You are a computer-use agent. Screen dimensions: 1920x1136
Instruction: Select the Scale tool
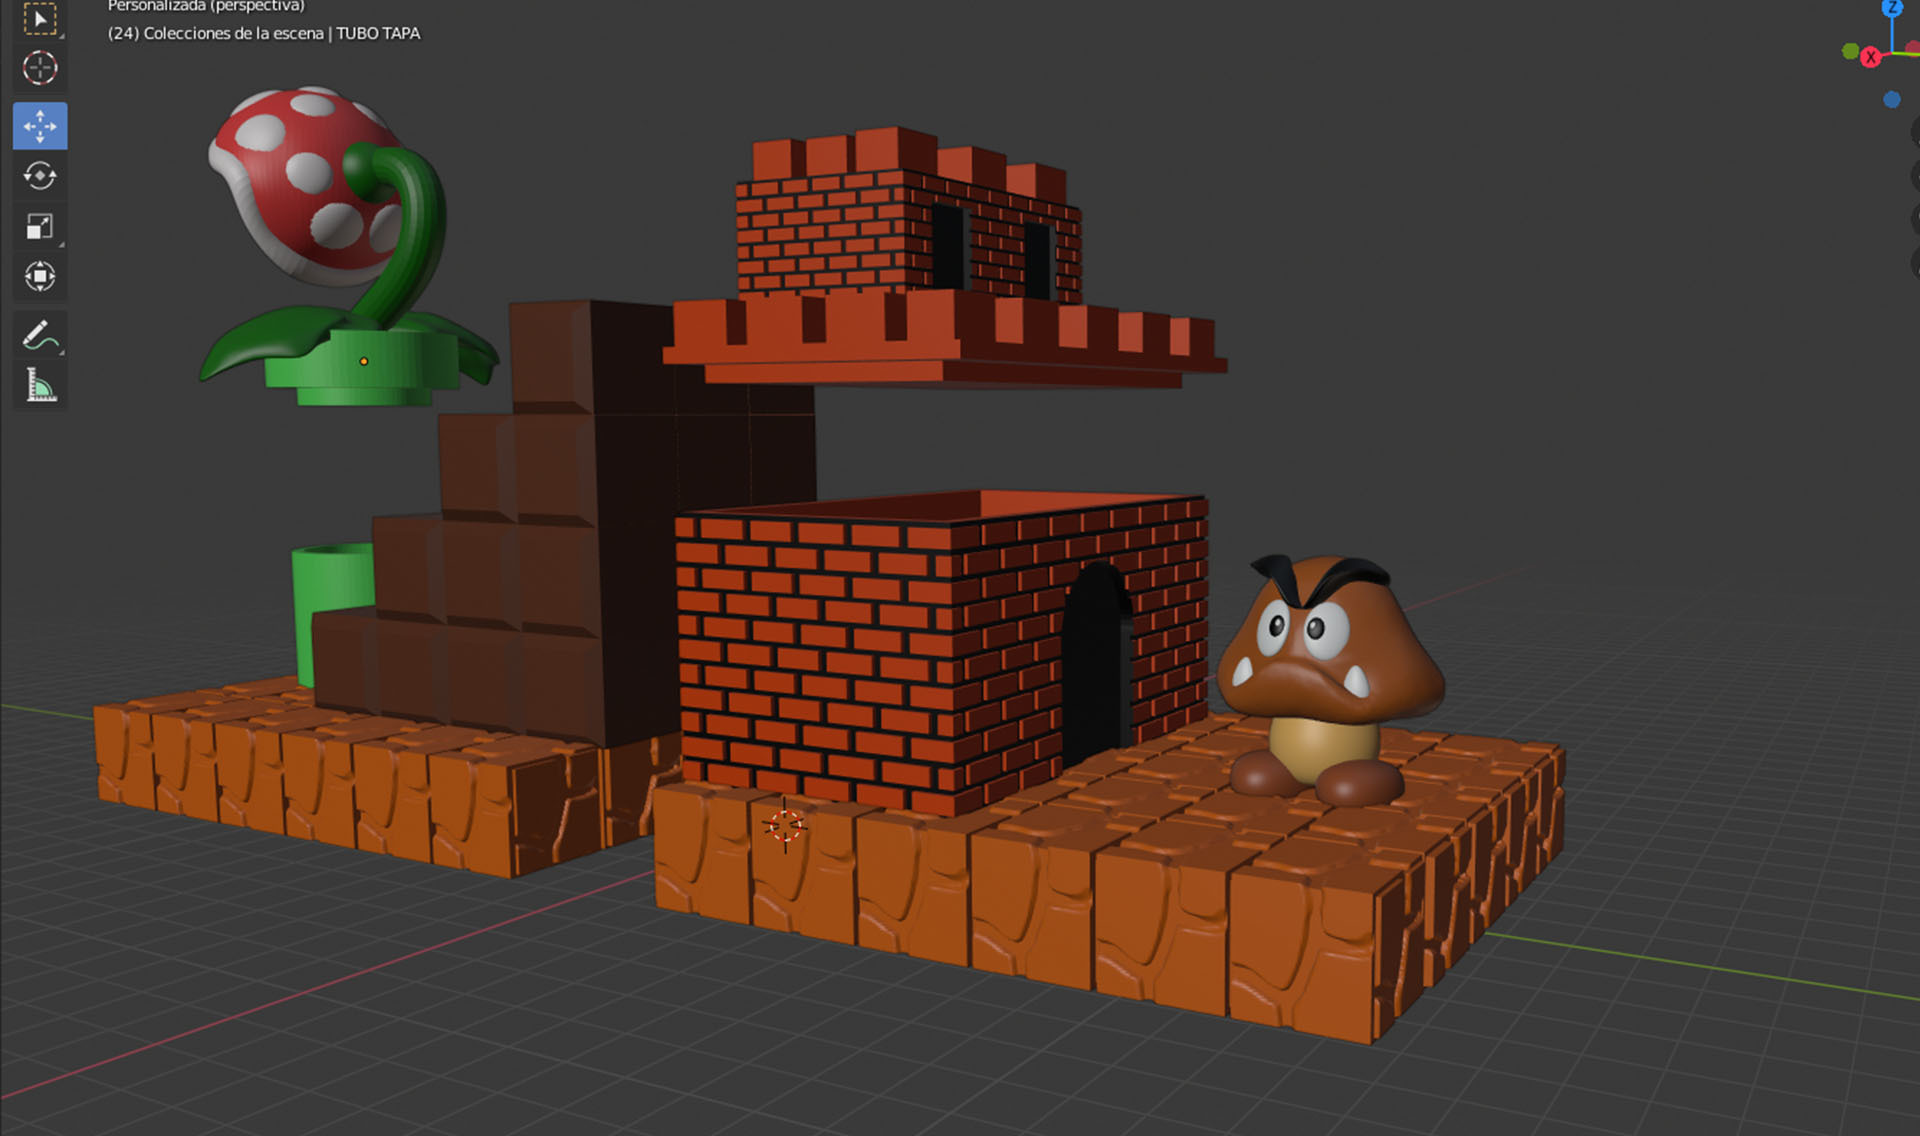coord(40,226)
